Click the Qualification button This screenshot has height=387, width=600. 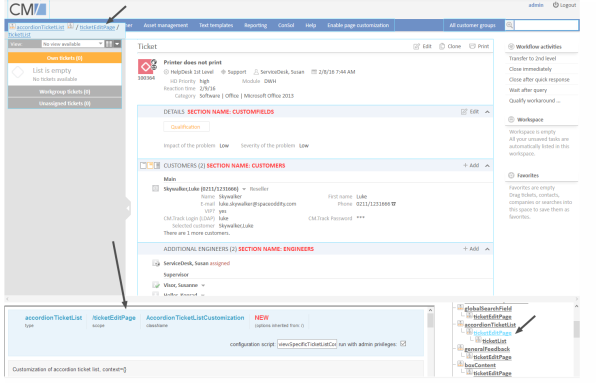tap(186, 127)
